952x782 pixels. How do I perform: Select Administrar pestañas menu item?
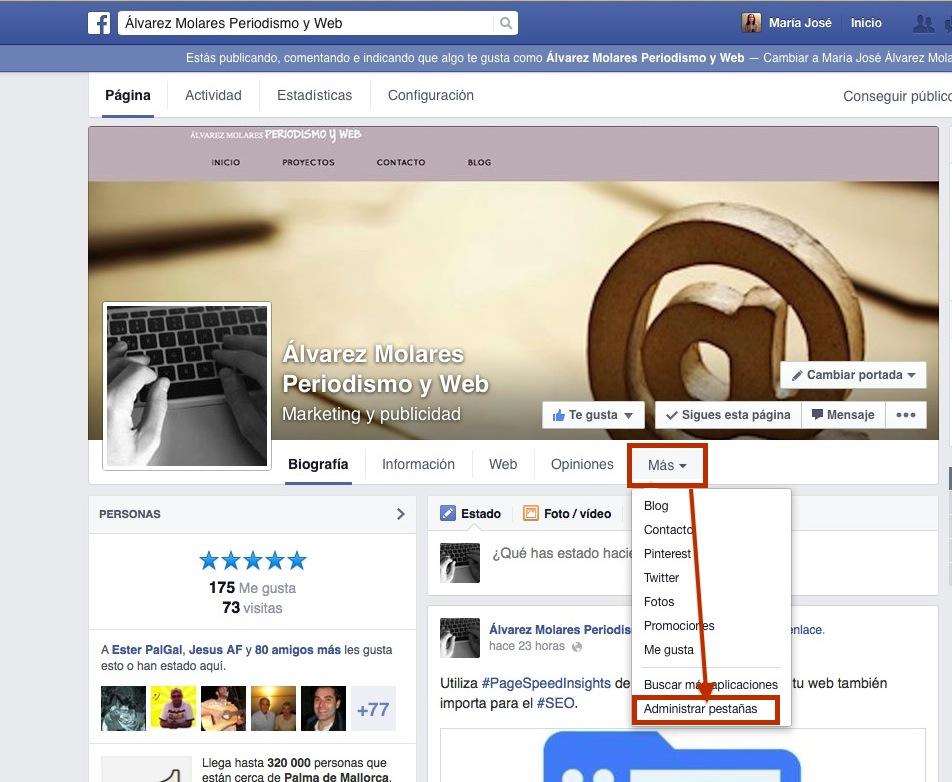click(700, 709)
